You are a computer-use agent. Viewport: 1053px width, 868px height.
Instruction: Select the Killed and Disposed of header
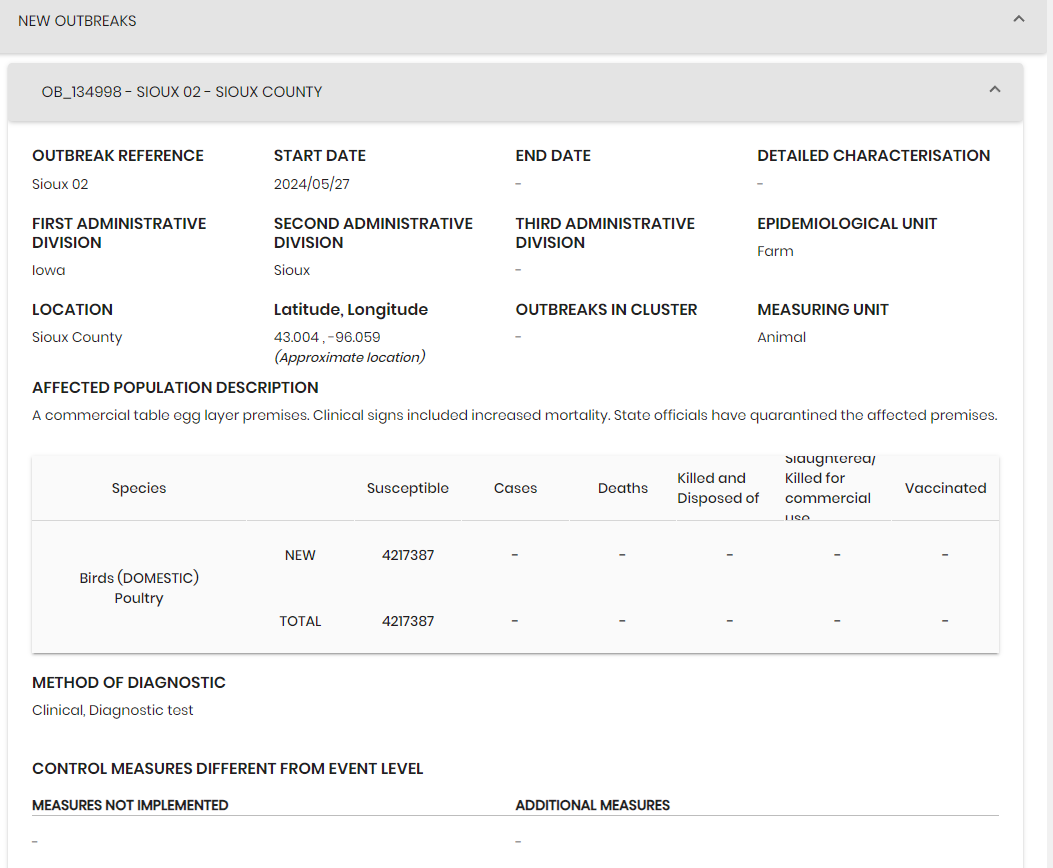[x=718, y=488]
